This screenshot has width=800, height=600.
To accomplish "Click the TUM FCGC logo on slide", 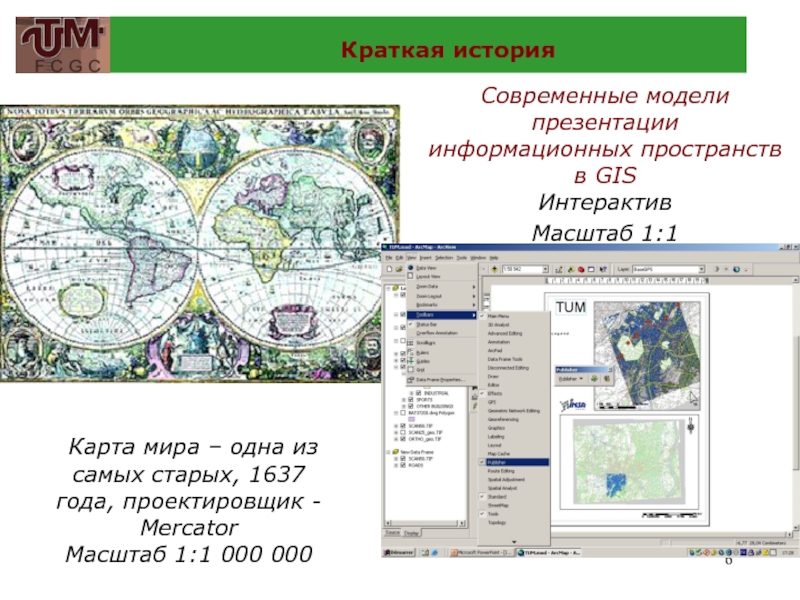I will [x=63, y=45].
